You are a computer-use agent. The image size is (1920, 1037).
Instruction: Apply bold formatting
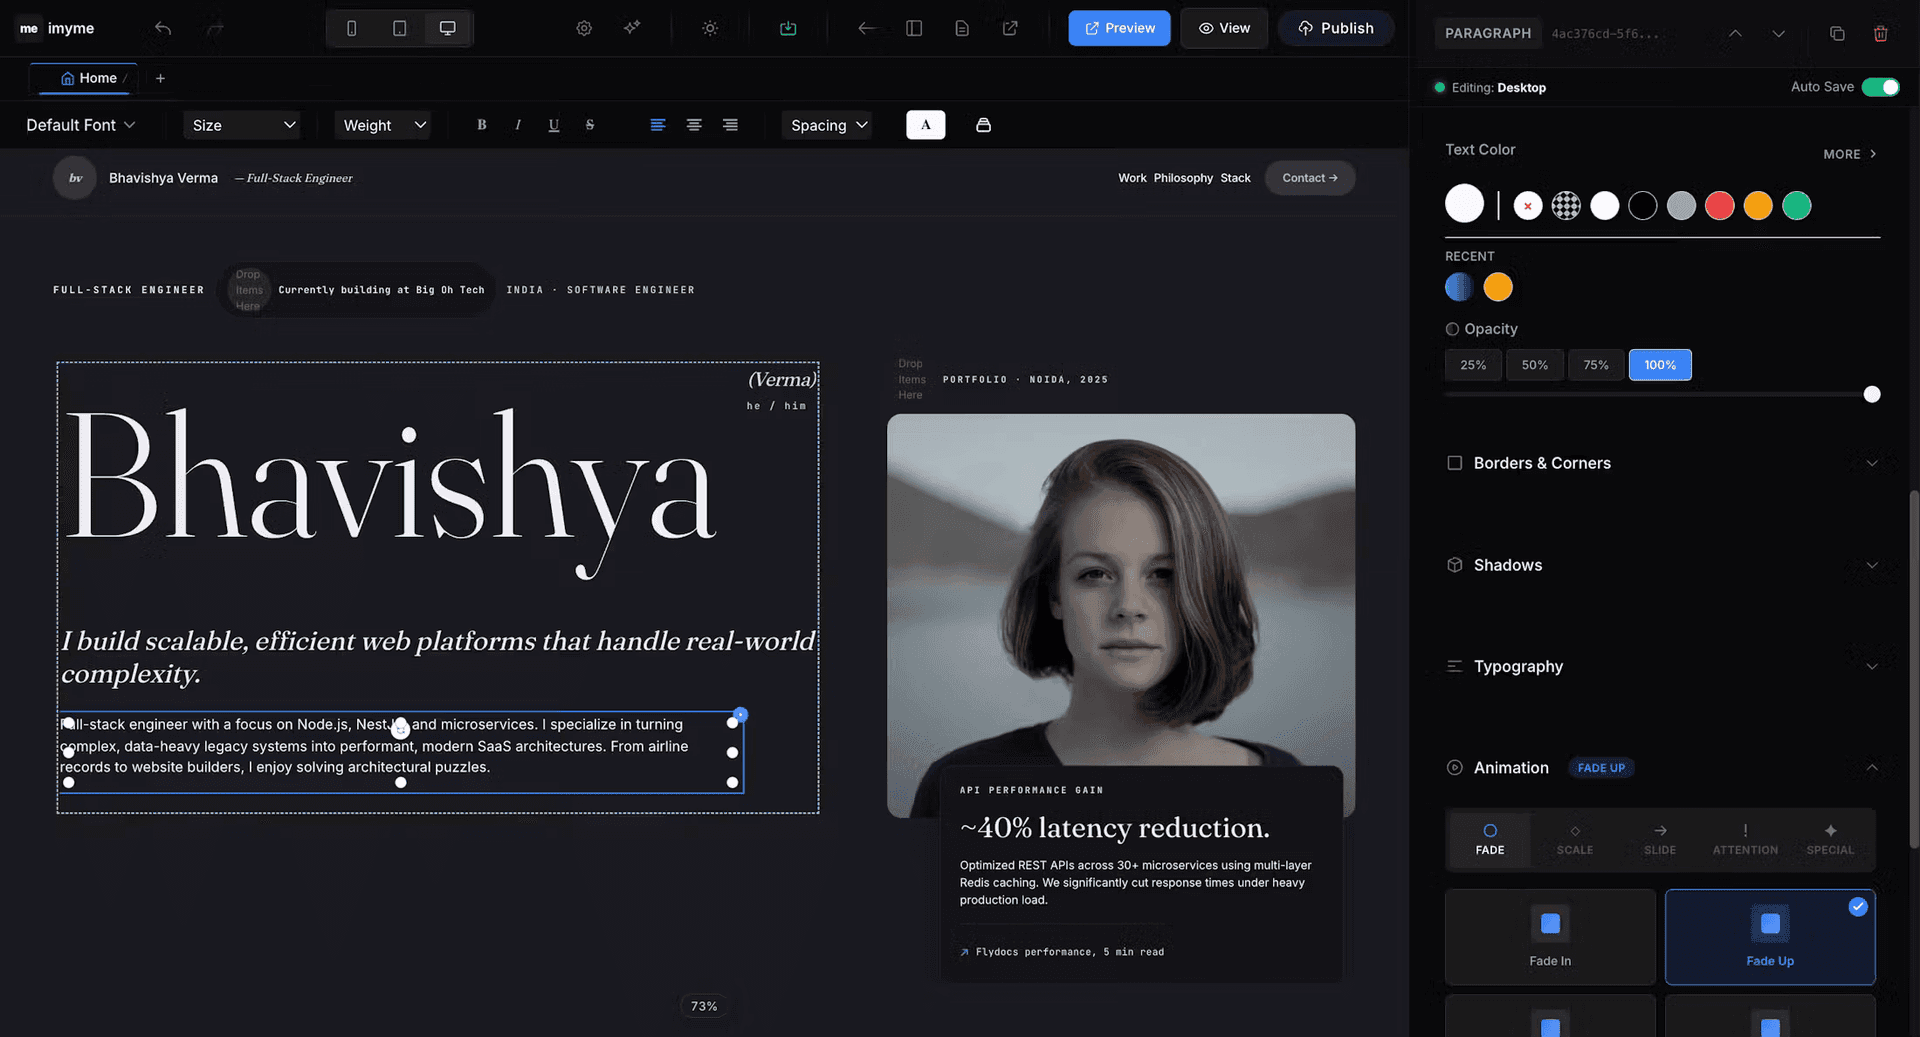[482, 125]
